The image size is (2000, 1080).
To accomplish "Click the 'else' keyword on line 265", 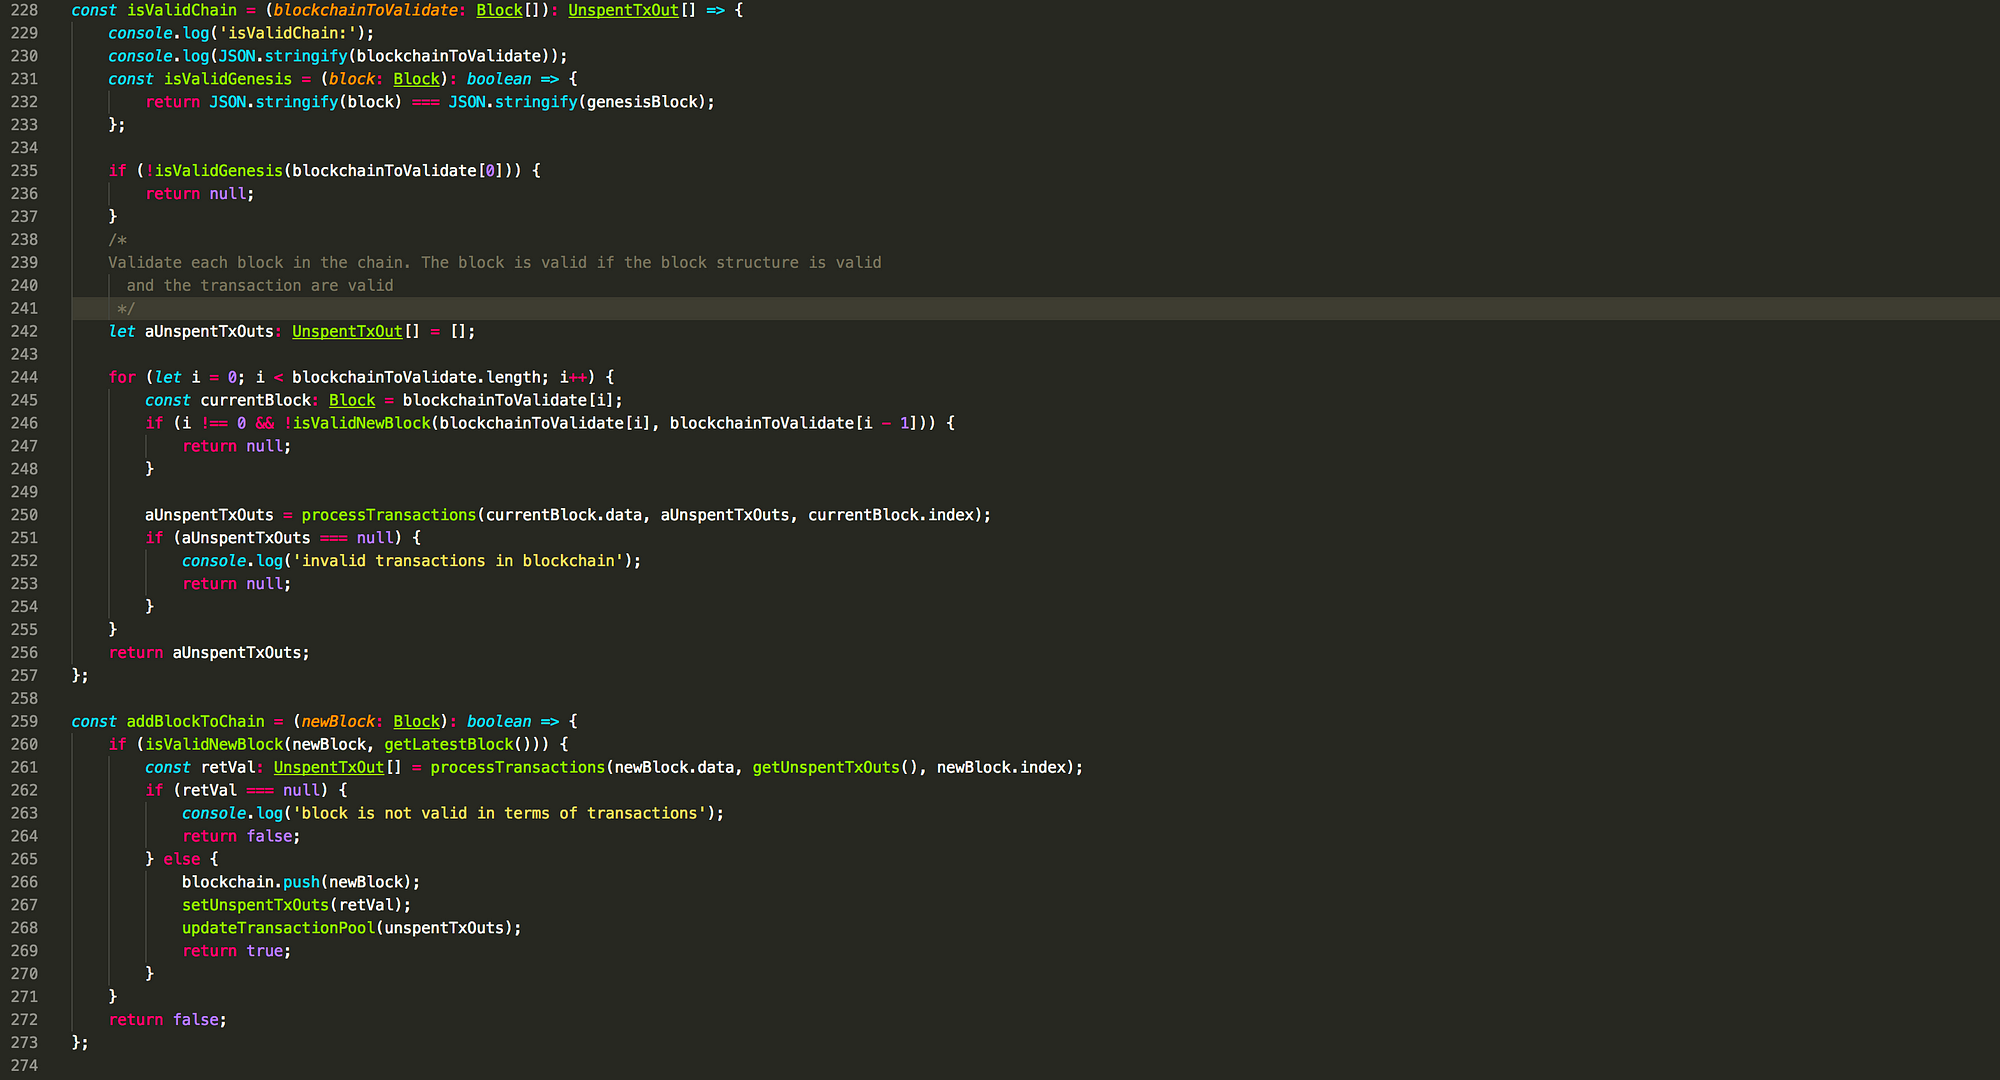I will 182,861.
